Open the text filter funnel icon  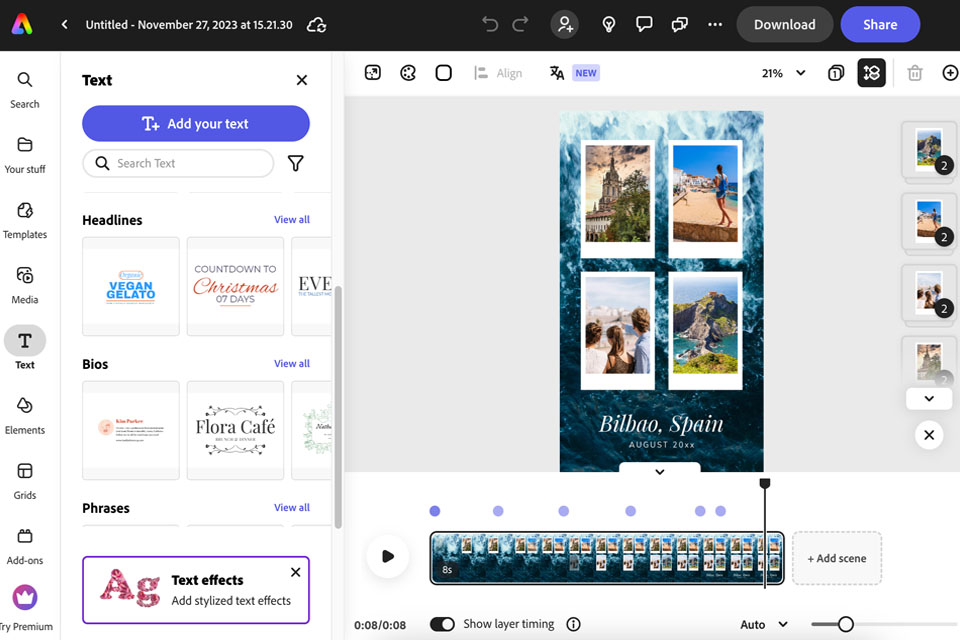(x=296, y=164)
